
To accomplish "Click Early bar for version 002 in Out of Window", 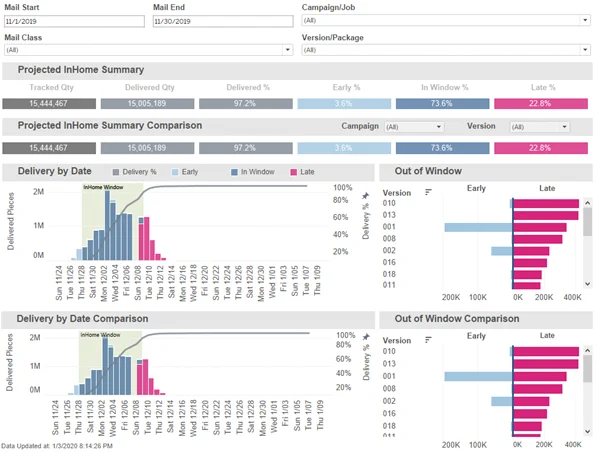I will pyautogui.click(x=502, y=251).
